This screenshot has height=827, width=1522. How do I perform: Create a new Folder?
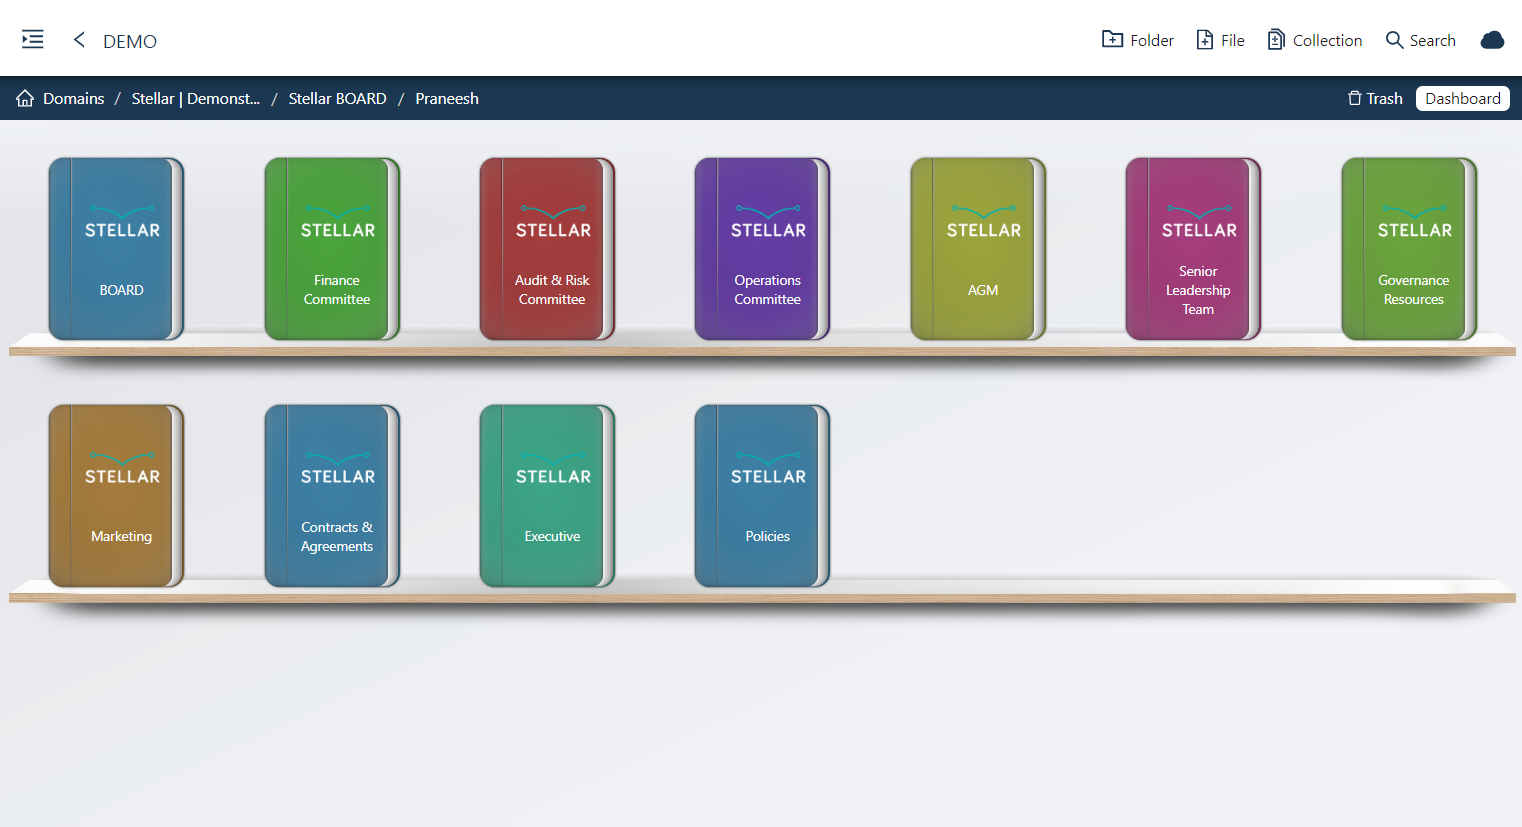[1137, 40]
